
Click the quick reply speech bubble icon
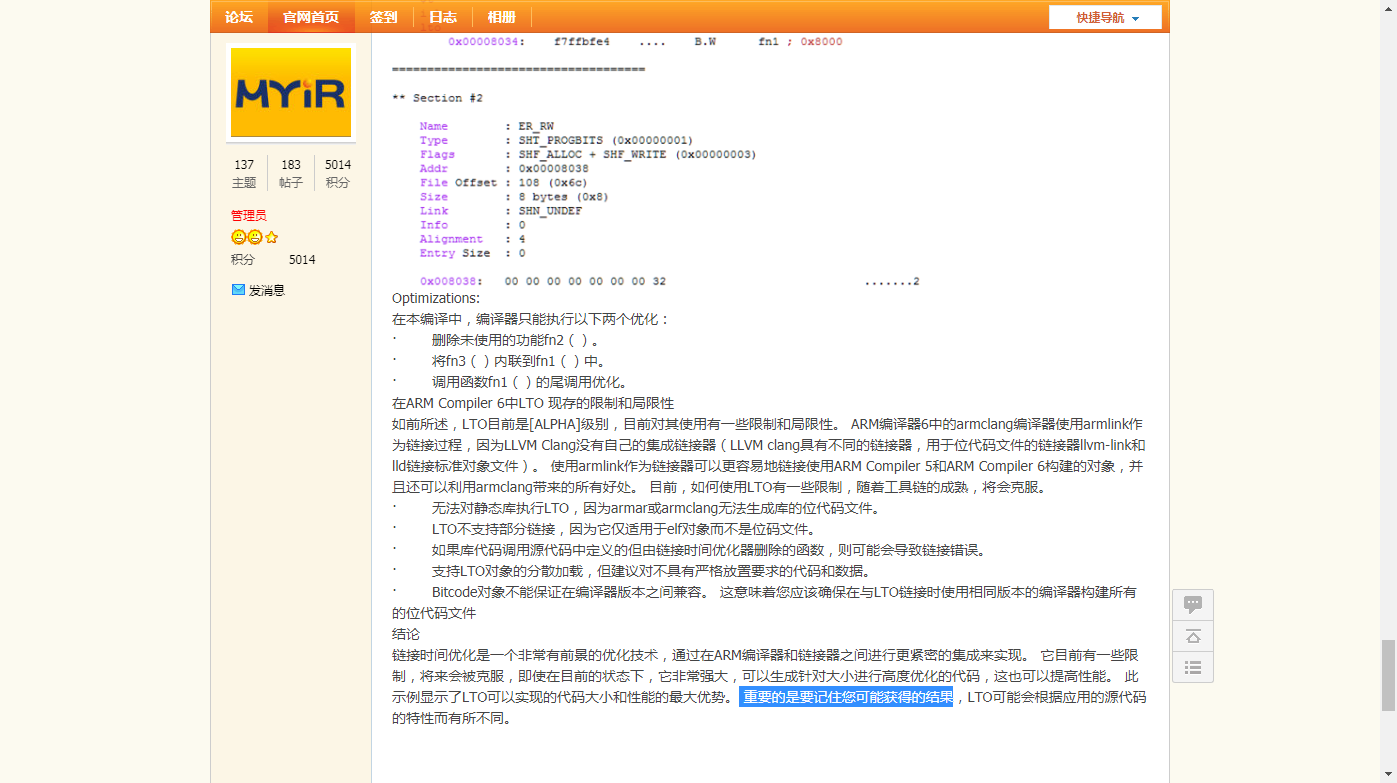pos(1193,605)
